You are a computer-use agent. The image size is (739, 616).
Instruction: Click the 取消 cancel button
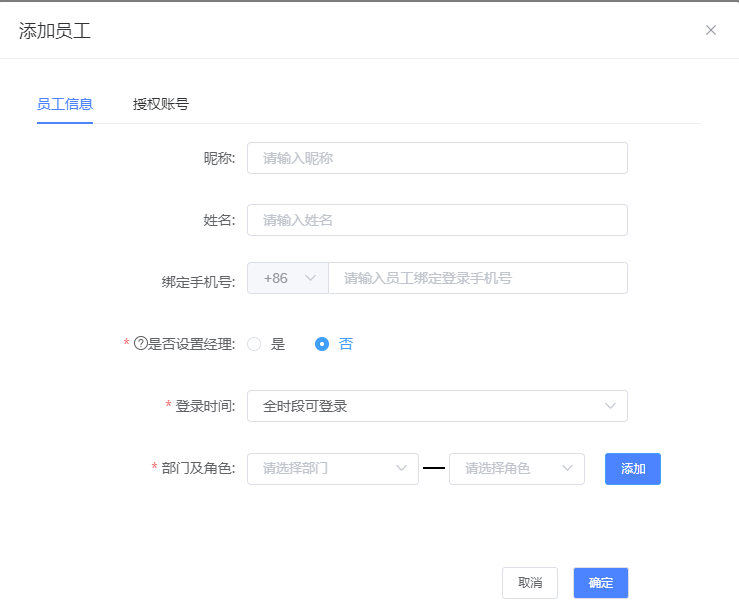pos(530,583)
